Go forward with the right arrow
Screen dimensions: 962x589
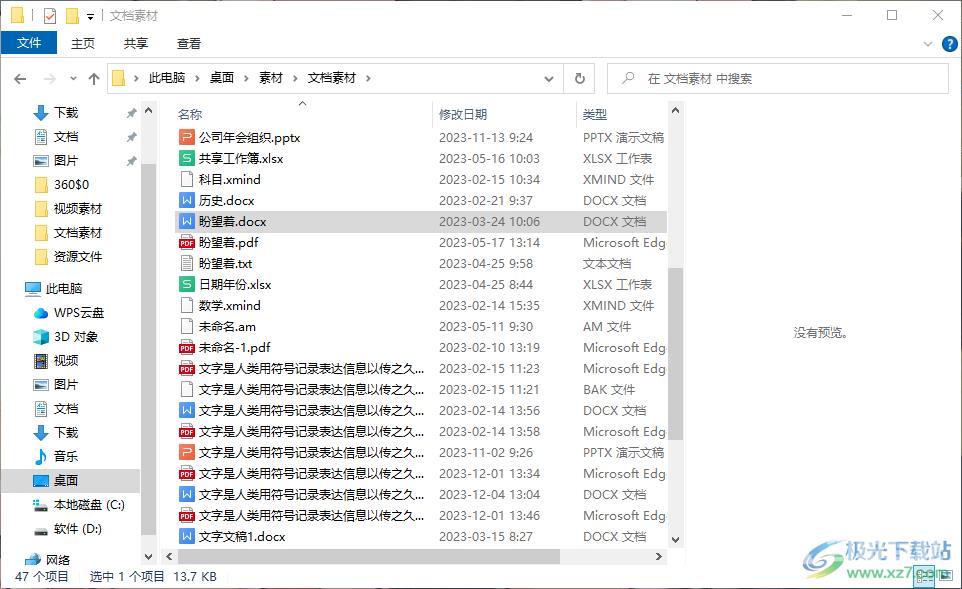click(x=50, y=79)
